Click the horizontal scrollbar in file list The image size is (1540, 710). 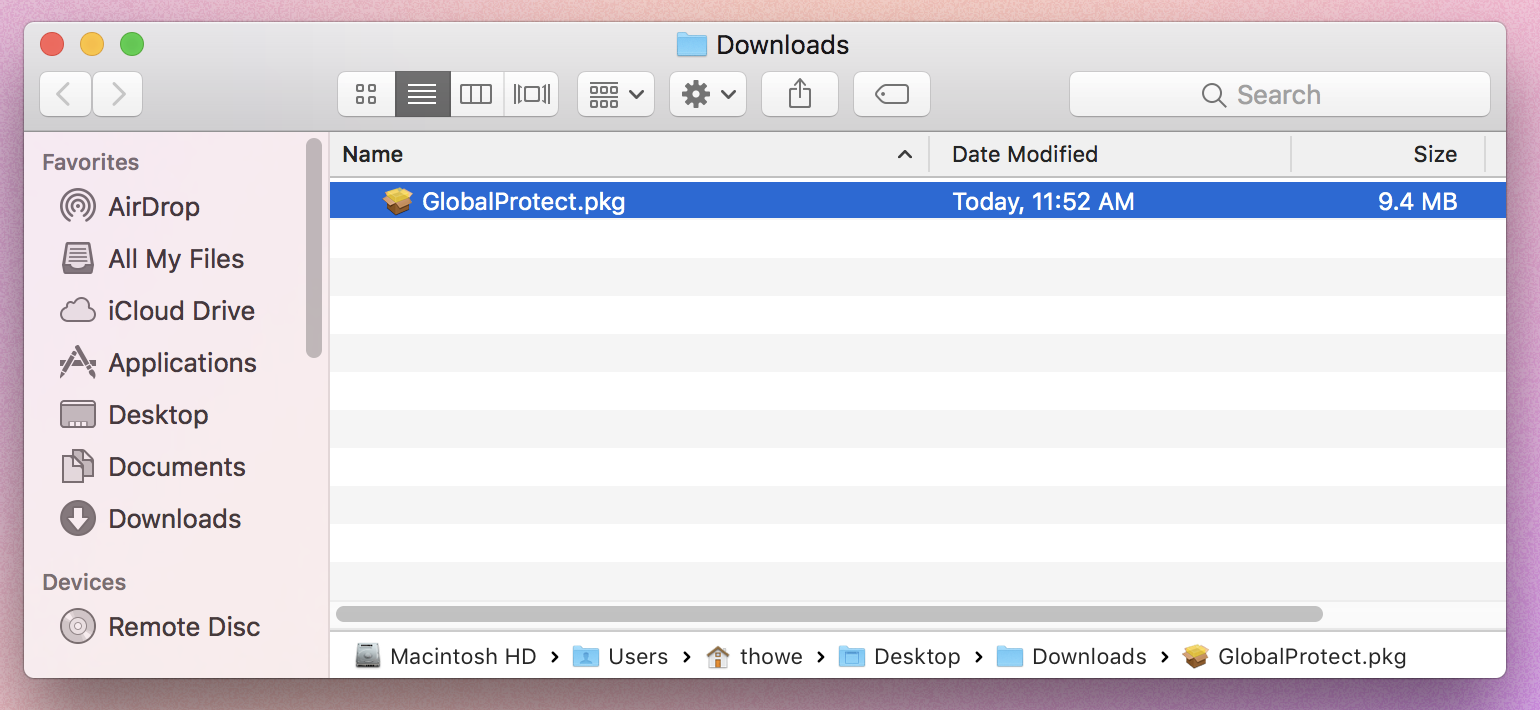pos(829,614)
